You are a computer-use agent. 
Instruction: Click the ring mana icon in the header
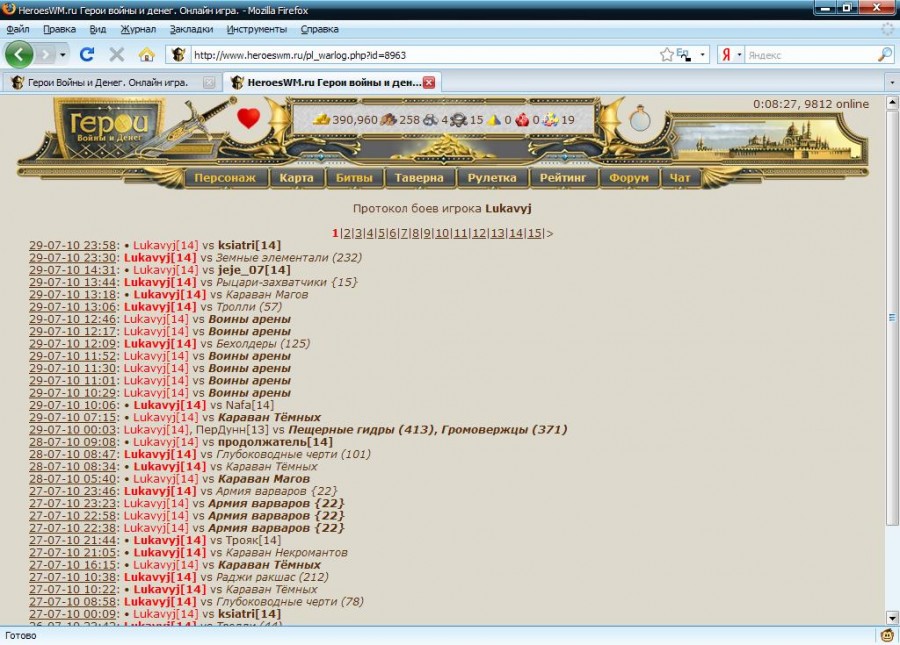pos(640,120)
